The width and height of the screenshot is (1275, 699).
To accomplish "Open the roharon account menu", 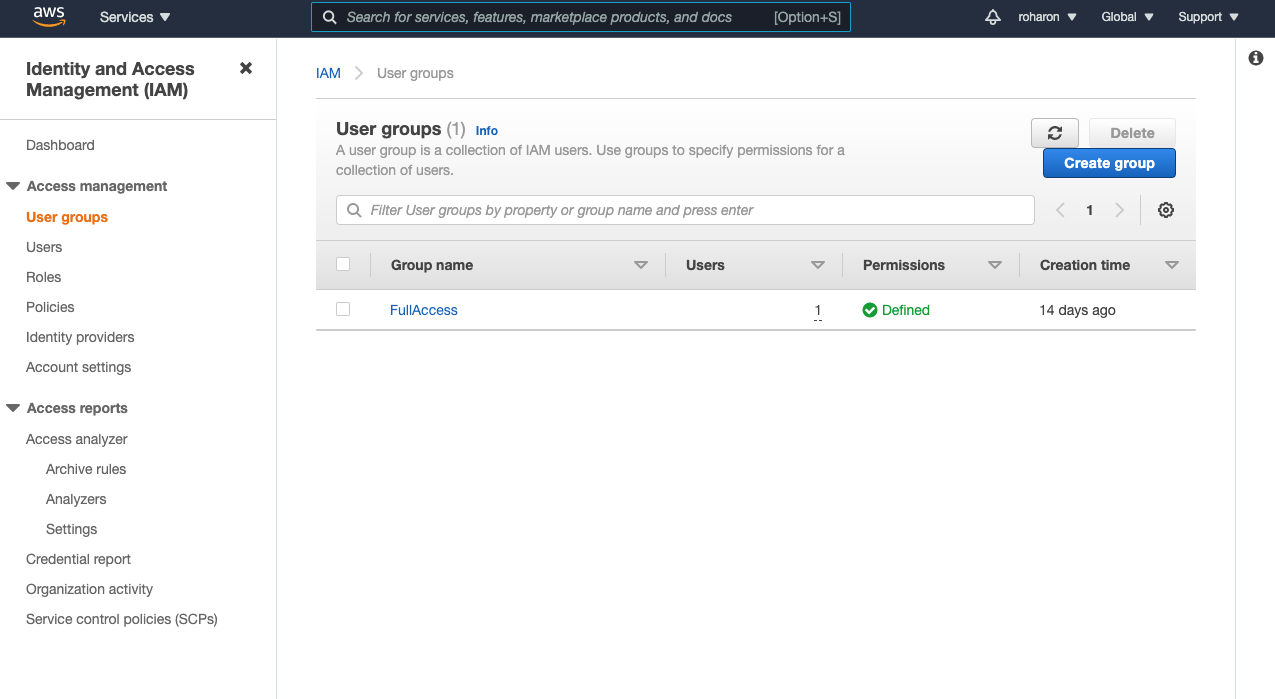I will 1047,17.
